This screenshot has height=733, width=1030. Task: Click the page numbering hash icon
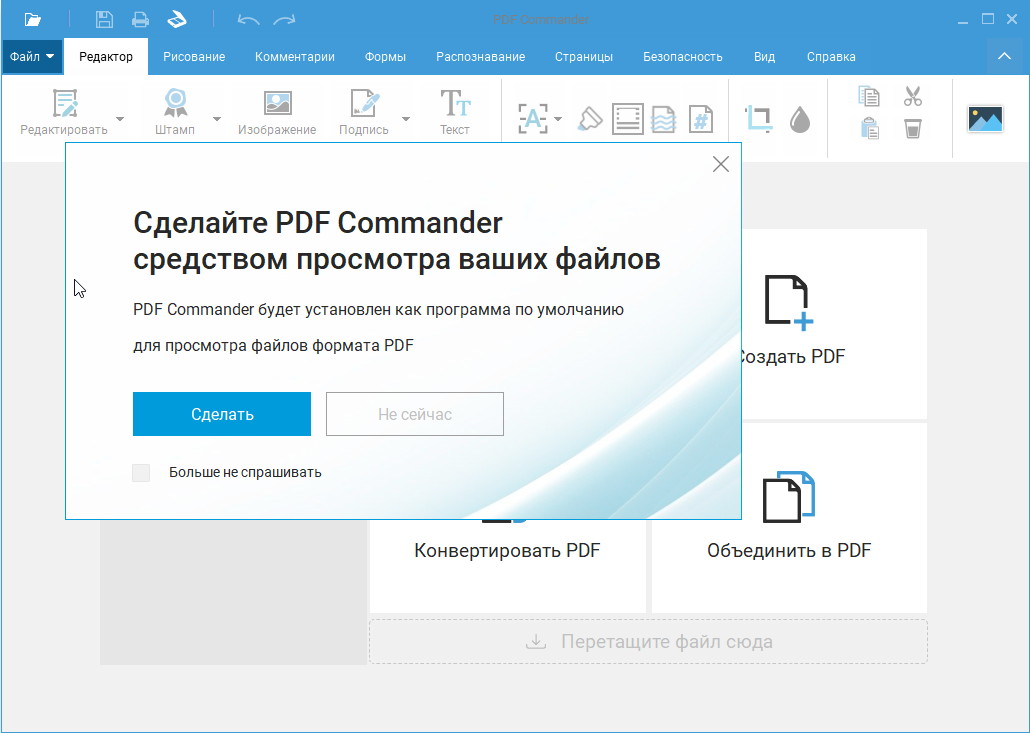tap(701, 119)
